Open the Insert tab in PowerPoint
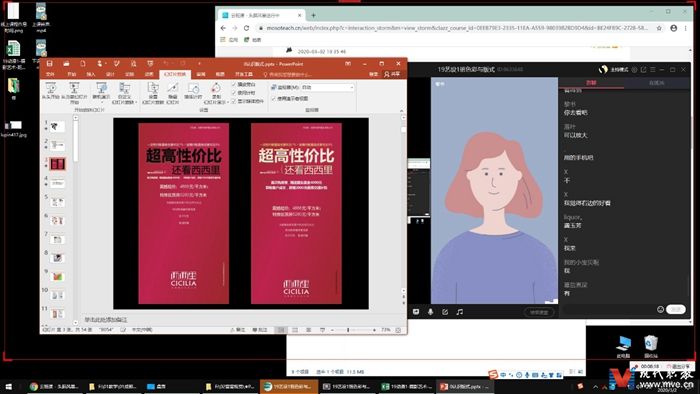 pos(91,74)
